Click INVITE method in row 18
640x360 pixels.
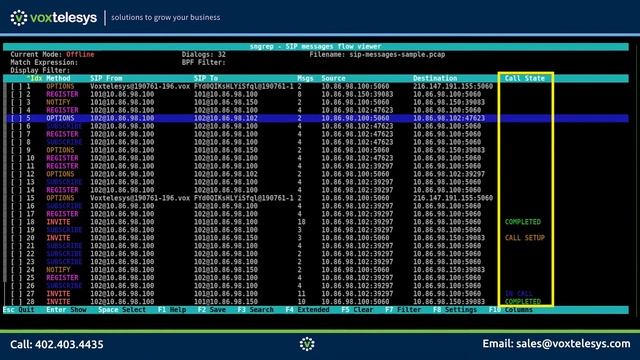point(58,222)
